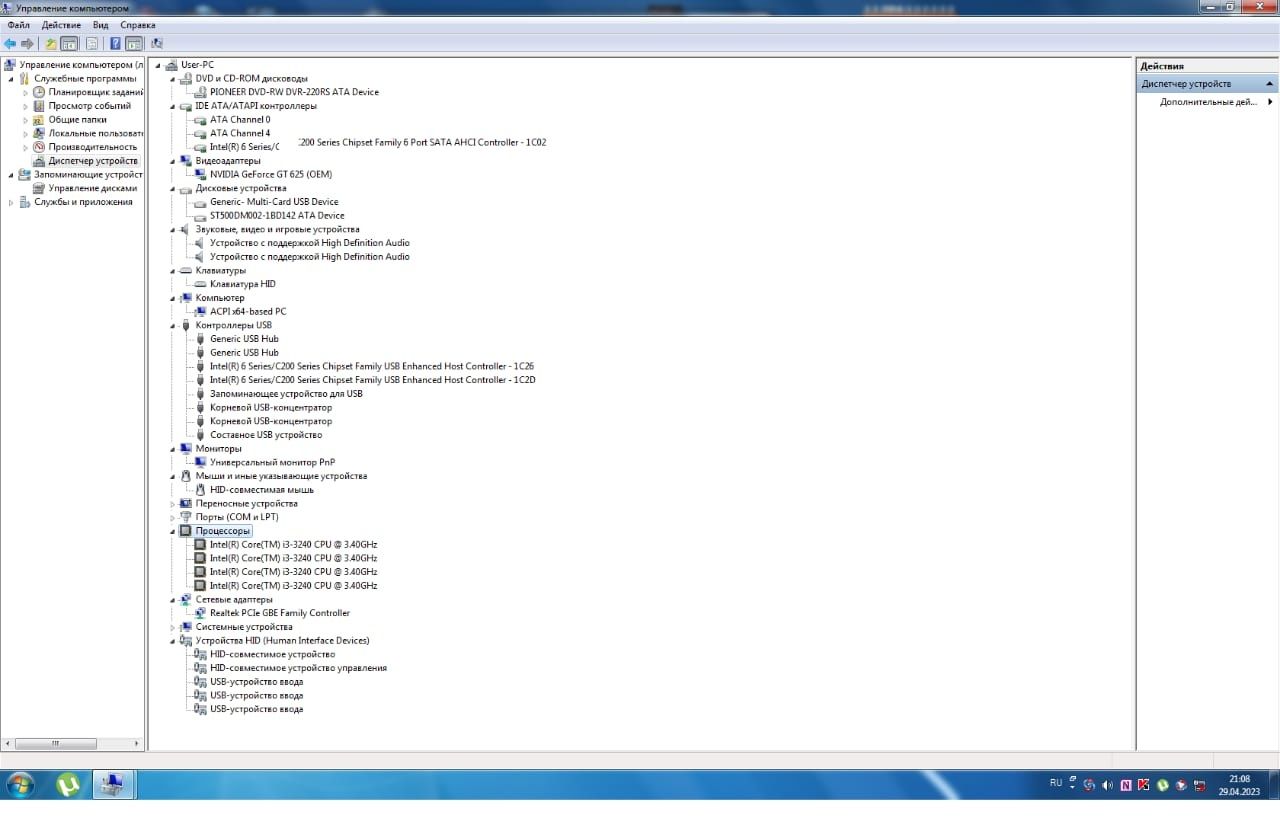Expand the Системные устройства category

click(173, 627)
